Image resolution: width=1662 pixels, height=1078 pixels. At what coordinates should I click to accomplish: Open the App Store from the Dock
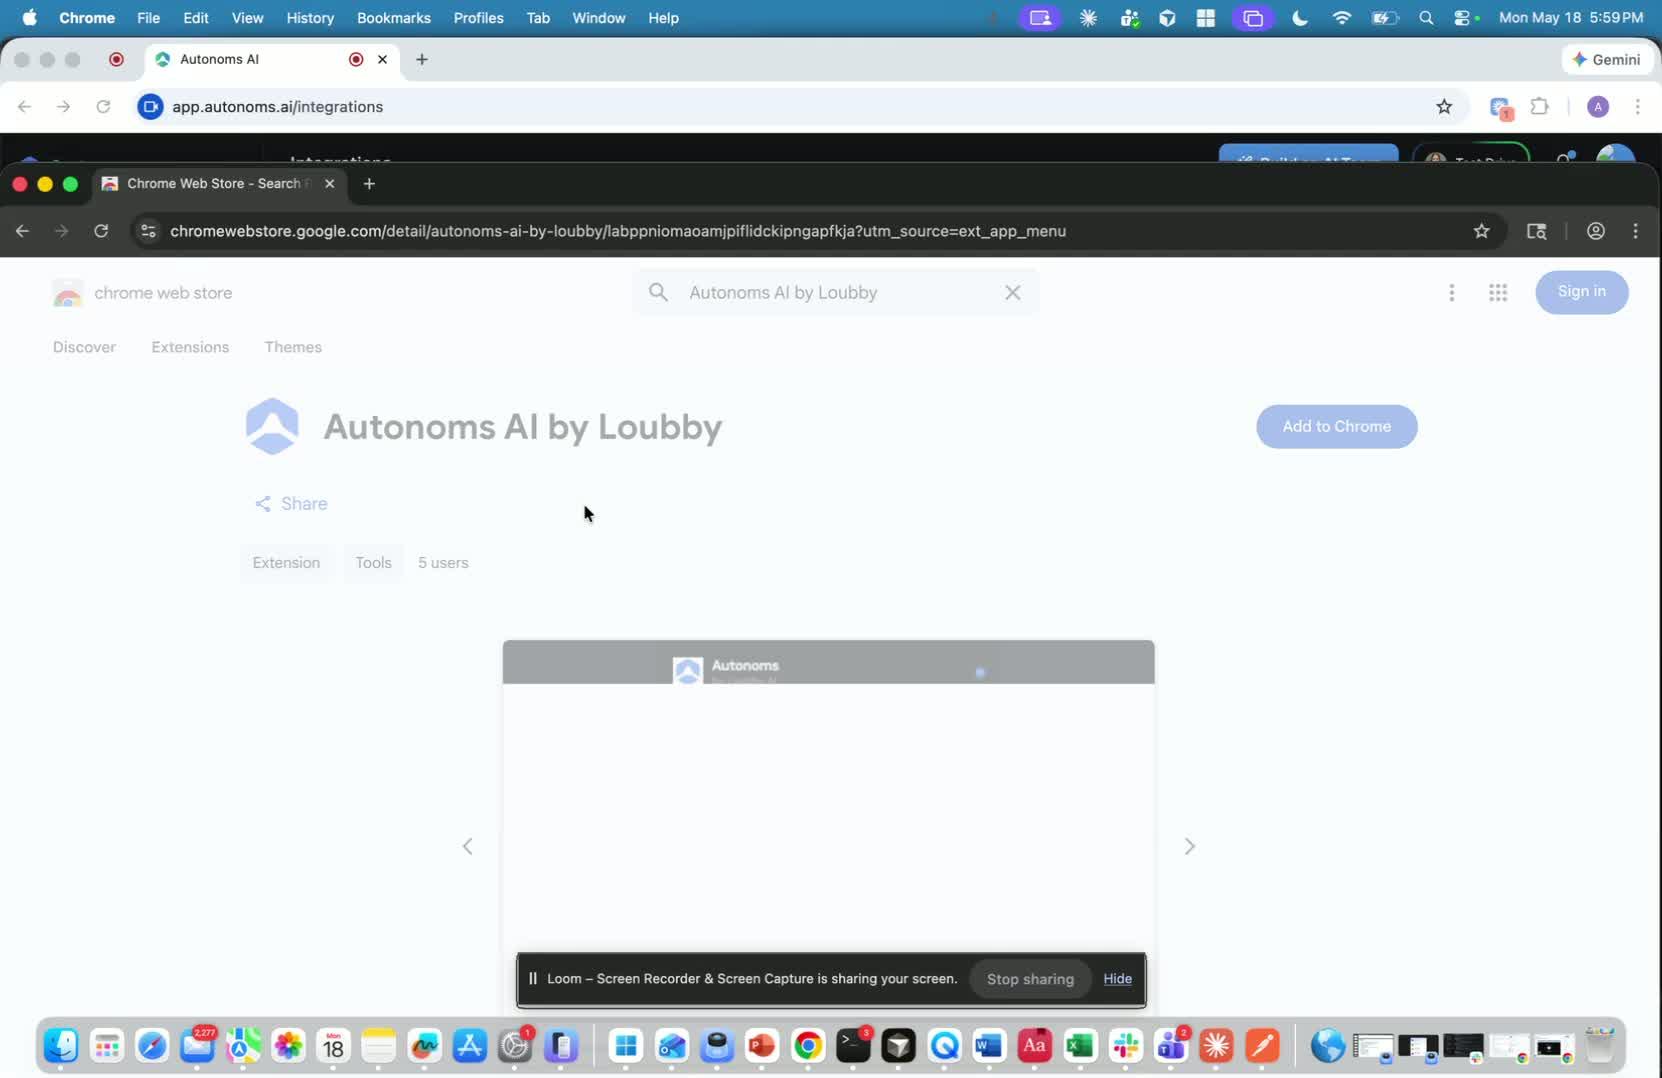coord(469,1046)
